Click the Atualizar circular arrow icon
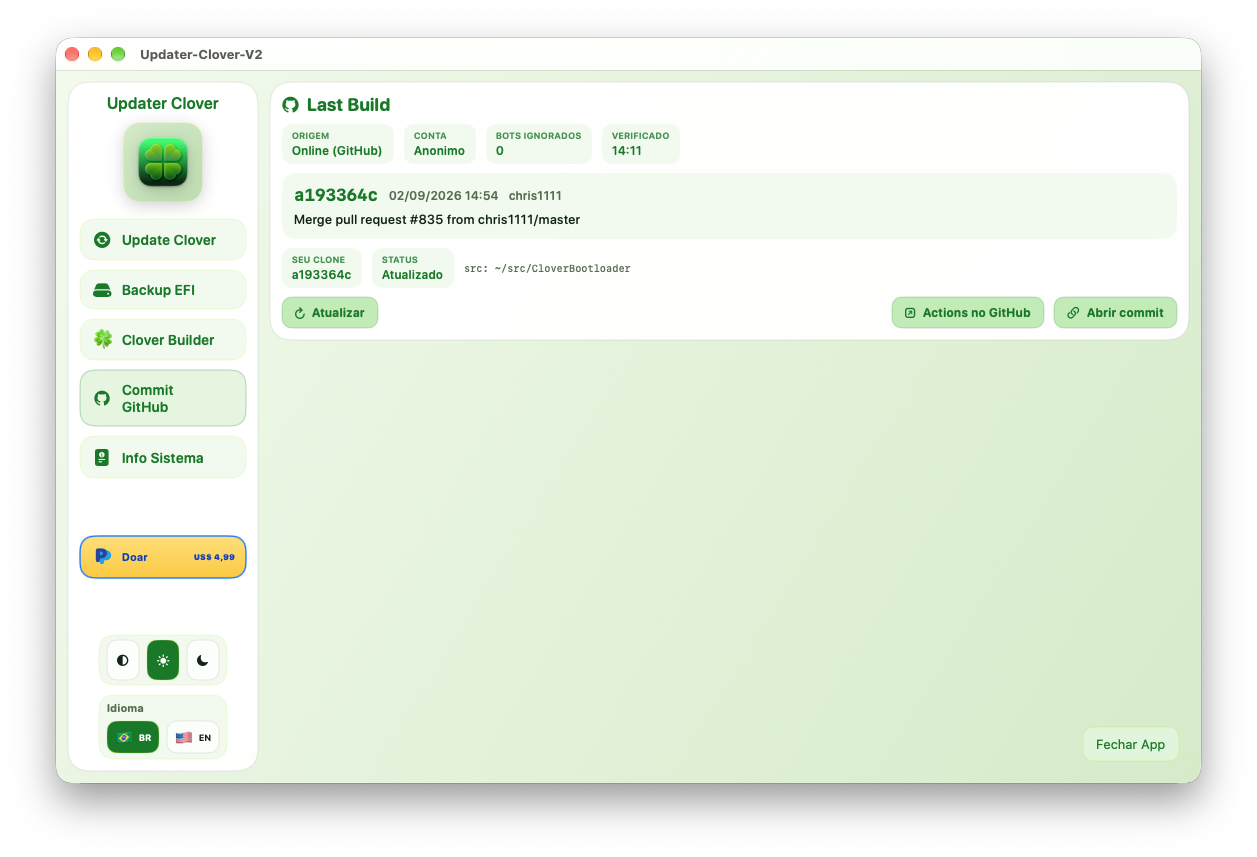The height and width of the screenshot is (857, 1257). coord(299,313)
